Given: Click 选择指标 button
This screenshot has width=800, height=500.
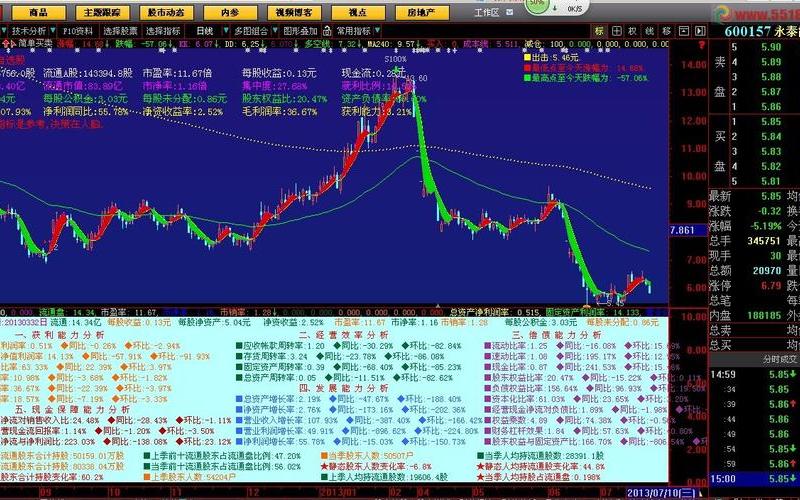Looking at the screenshot, I should 163,31.
